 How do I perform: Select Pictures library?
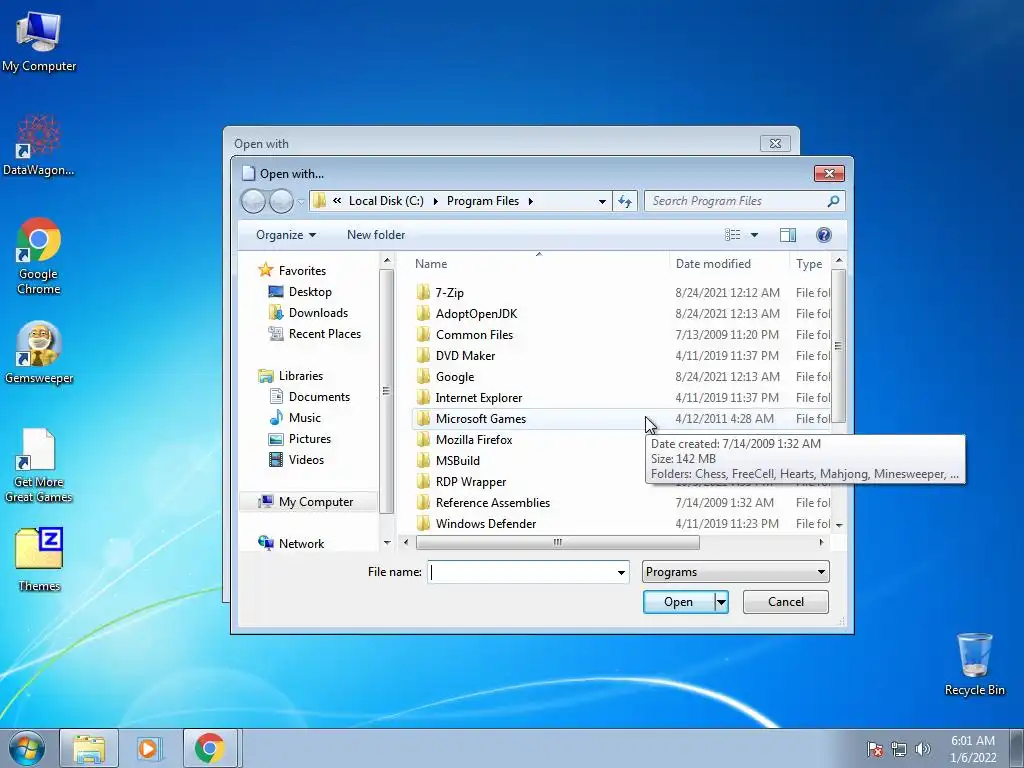tap(300, 439)
